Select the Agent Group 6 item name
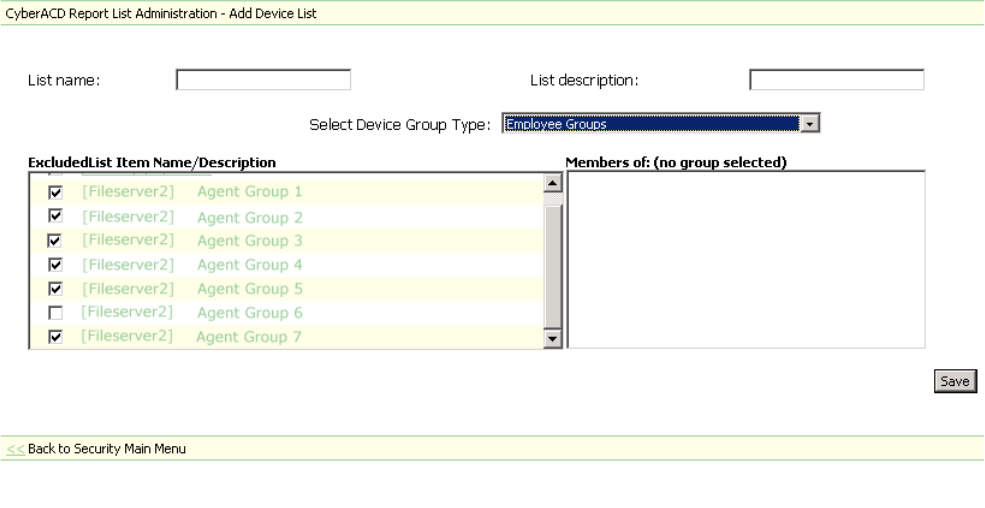 point(249,313)
